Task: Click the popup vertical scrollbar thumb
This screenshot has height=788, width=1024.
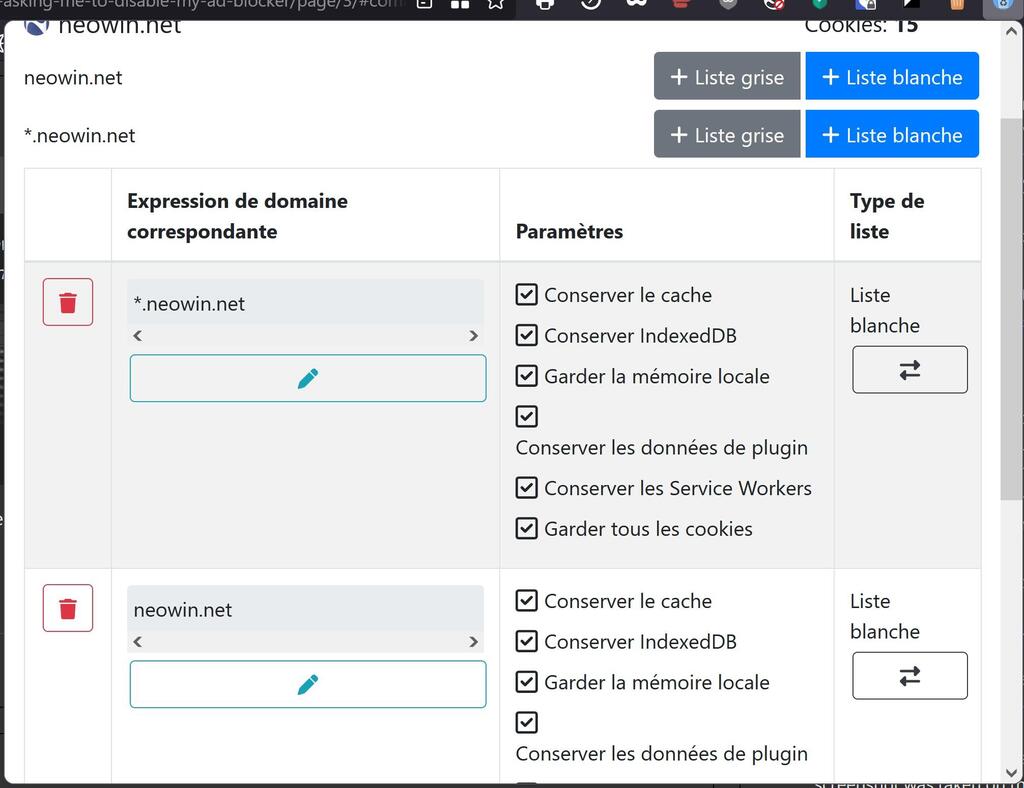Action: coord(1011,309)
